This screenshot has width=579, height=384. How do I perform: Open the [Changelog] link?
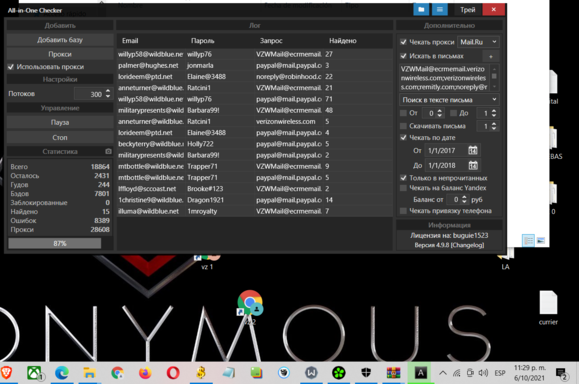point(467,245)
